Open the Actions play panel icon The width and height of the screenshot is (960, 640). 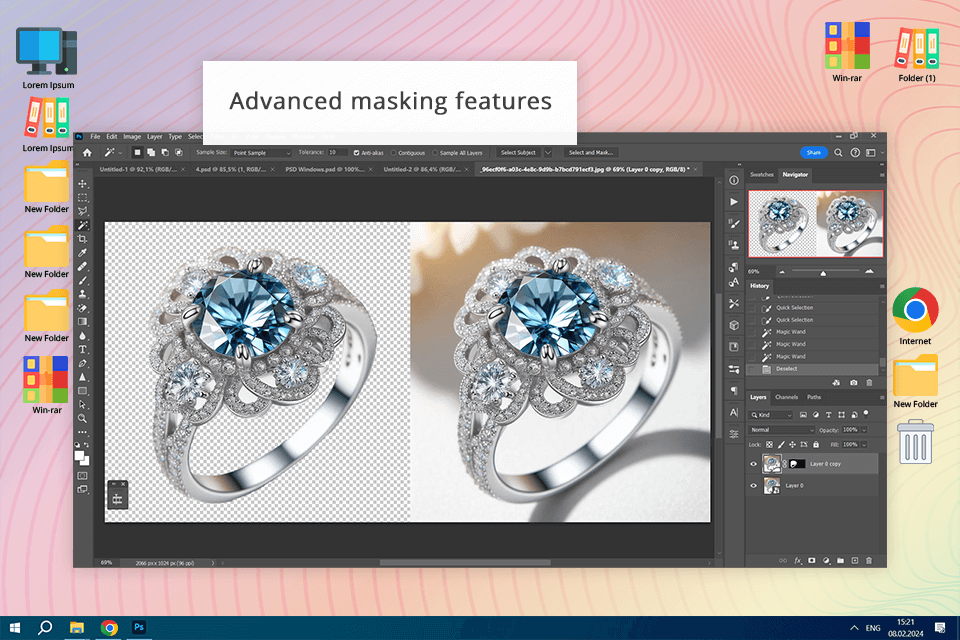click(733, 201)
